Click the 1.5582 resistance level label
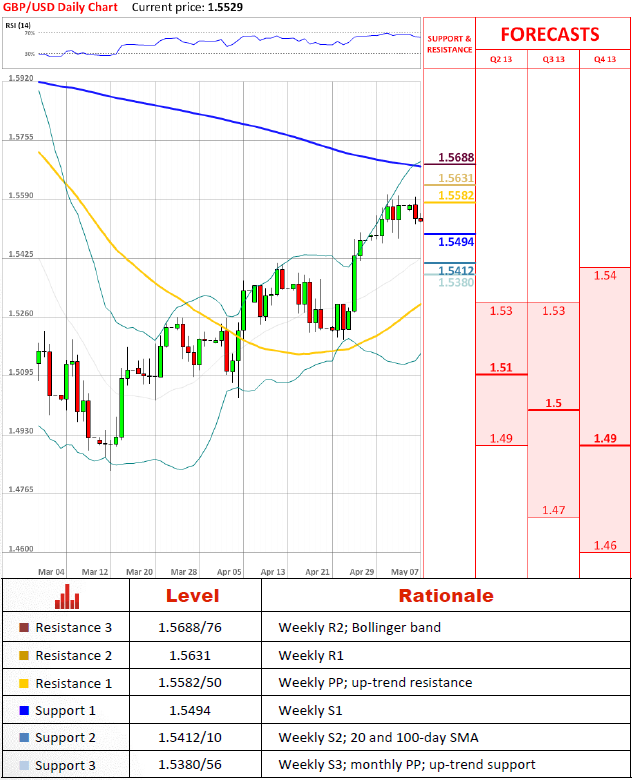This screenshot has height=780, width=632. click(x=456, y=195)
